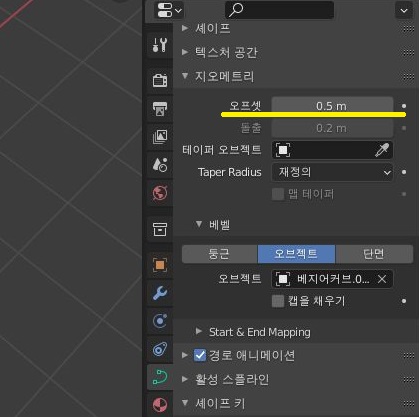Viewport: 419px width, 417px height.
Task: Open the Physics properties tab
Action: [160, 321]
